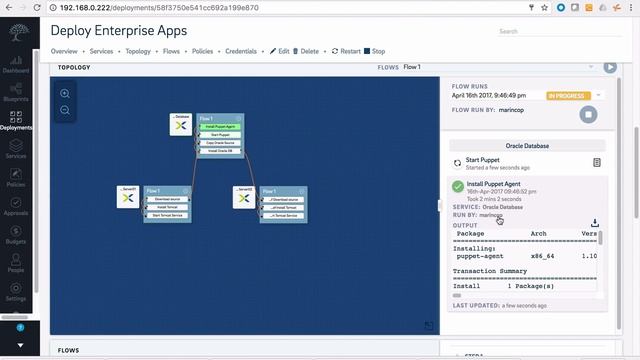Click Restart deployment

(346, 51)
